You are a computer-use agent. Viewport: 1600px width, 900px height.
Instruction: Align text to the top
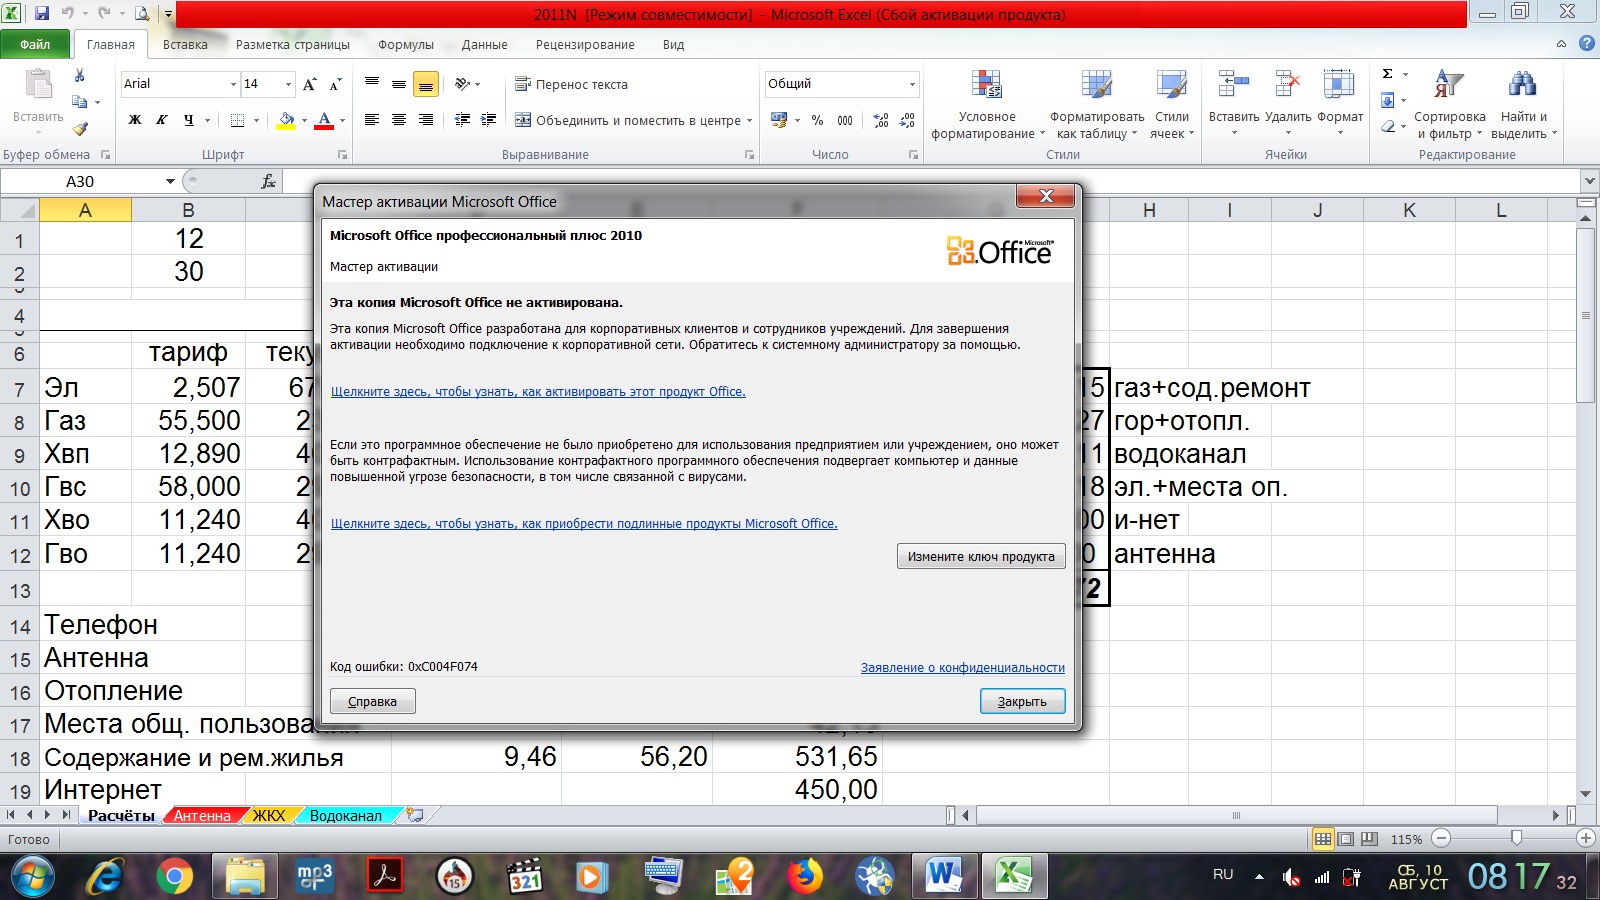(372, 84)
